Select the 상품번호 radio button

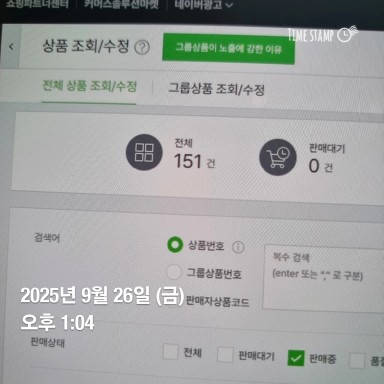coord(175,245)
